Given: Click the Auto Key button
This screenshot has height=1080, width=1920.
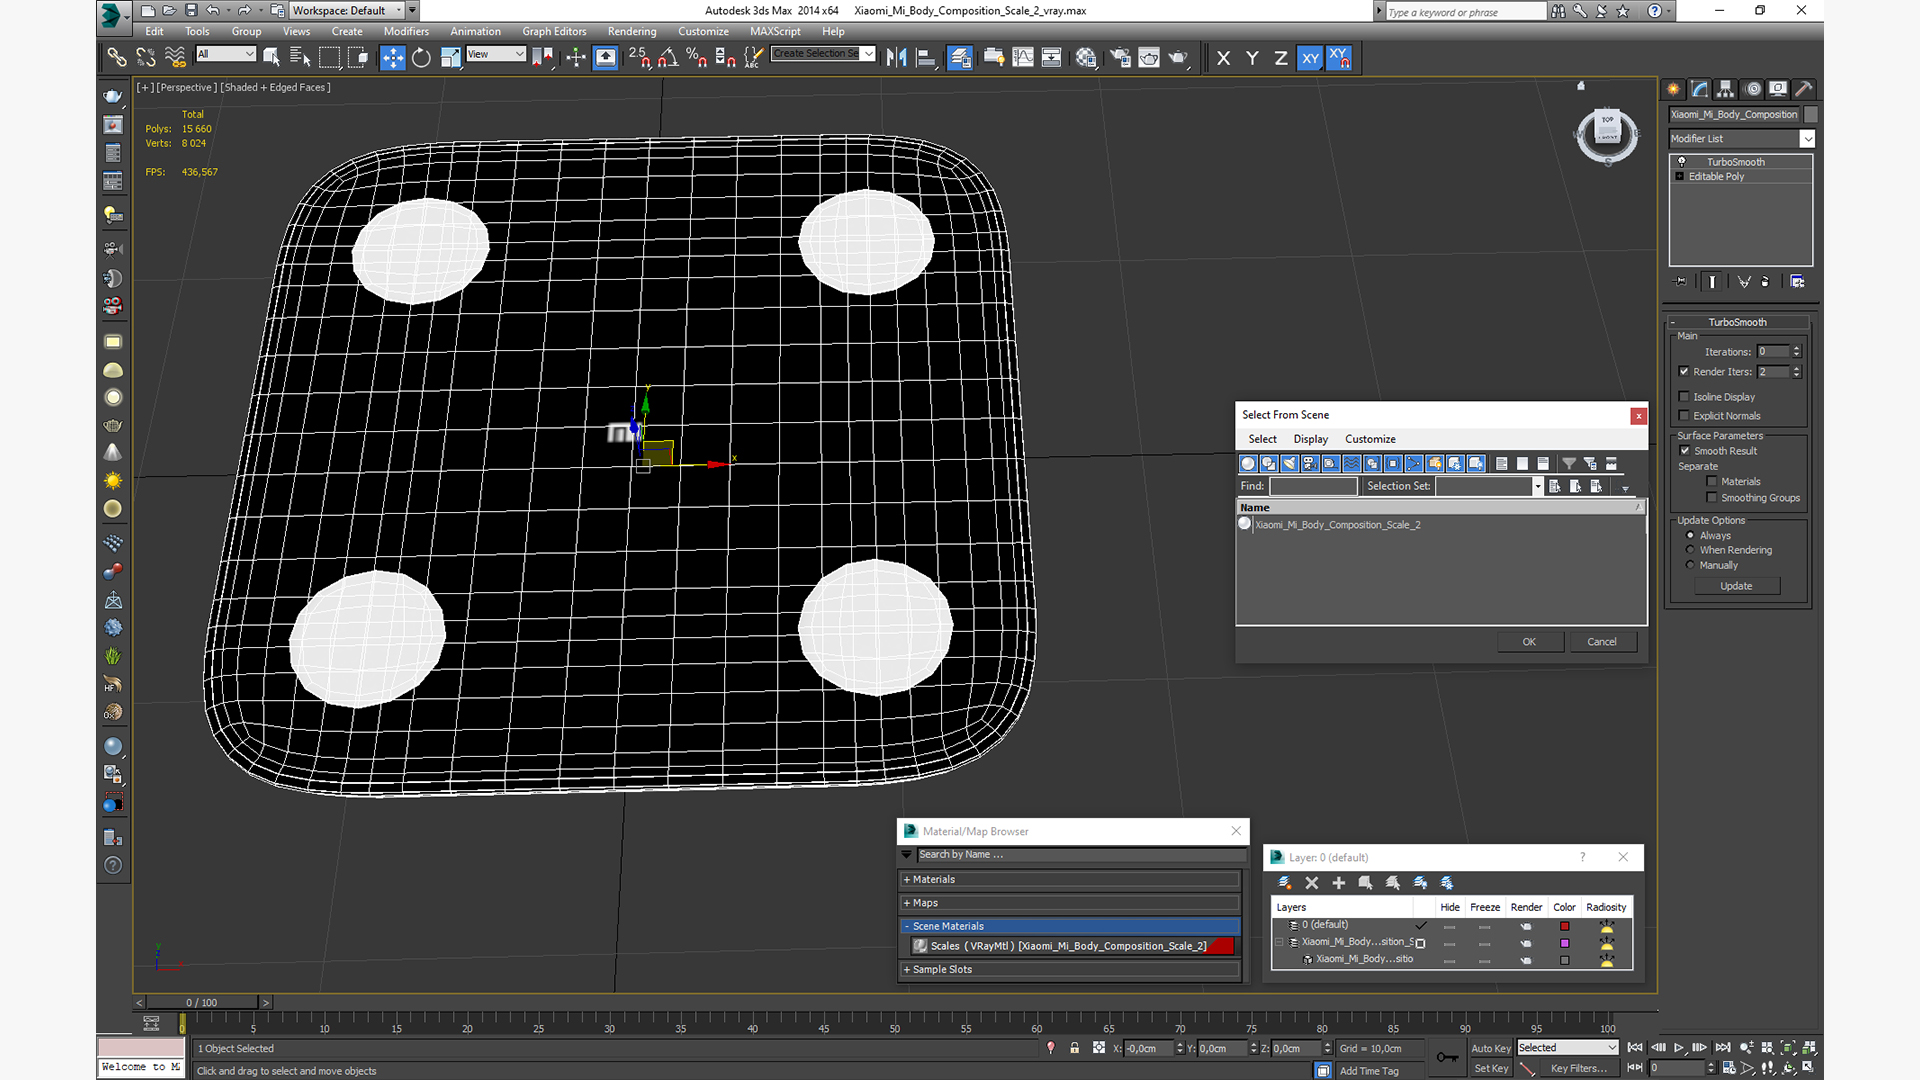Looking at the screenshot, I should pos(1490,1048).
